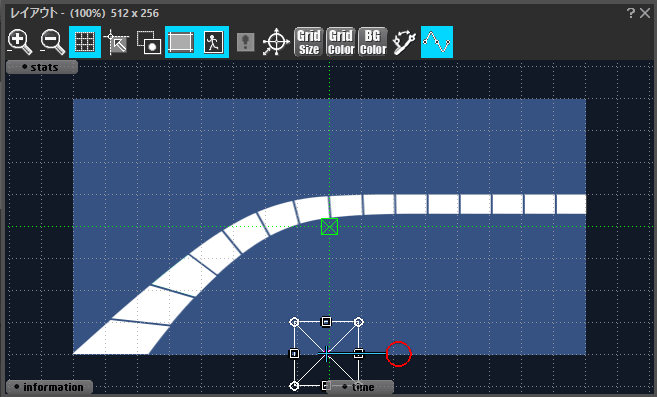Click the red circle rotation handle
The height and width of the screenshot is (397, 657).
click(x=398, y=354)
